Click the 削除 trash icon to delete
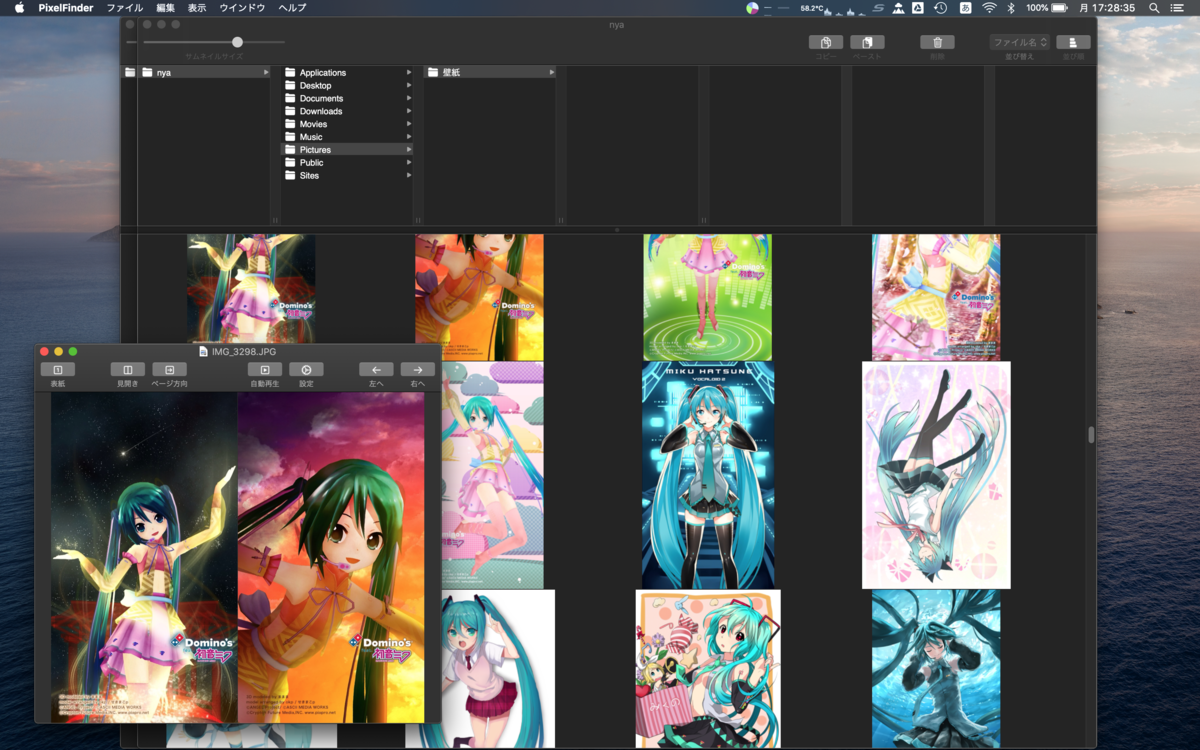Viewport: 1200px width, 750px height. pyautogui.click(x=936, y=42)
